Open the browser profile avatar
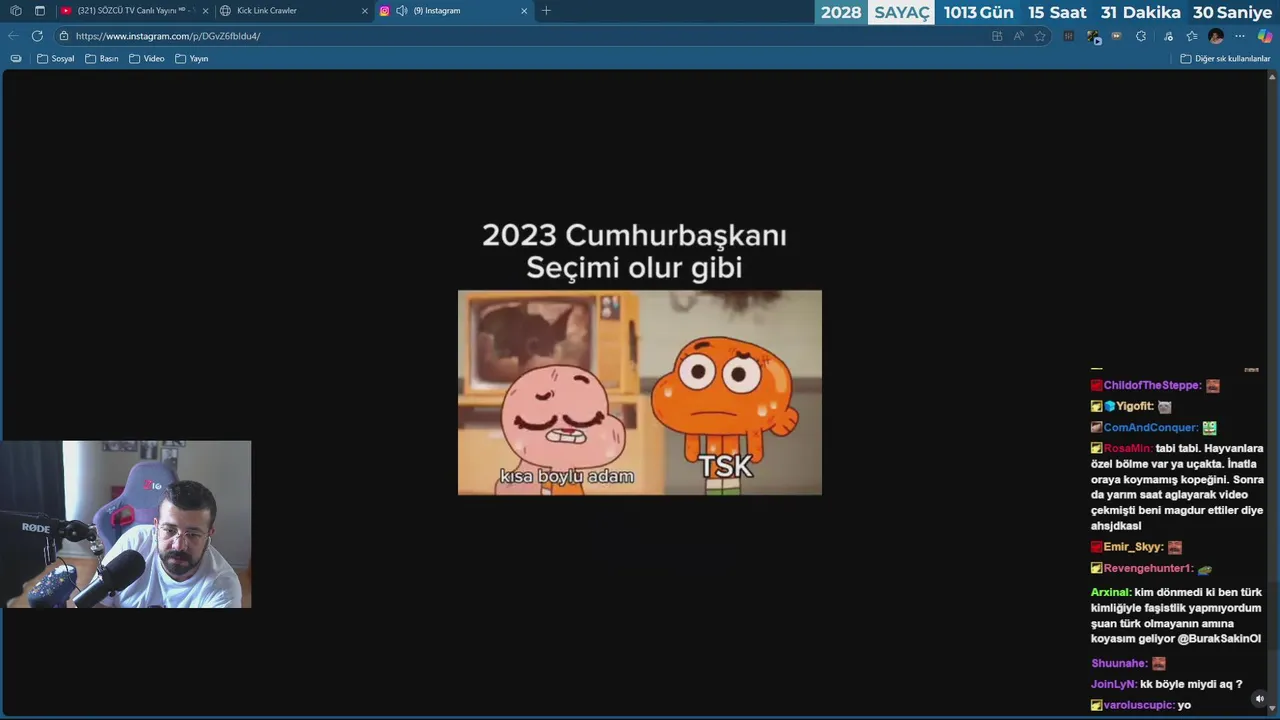This screenshot has height=720, width=1280. (1216, 36)
